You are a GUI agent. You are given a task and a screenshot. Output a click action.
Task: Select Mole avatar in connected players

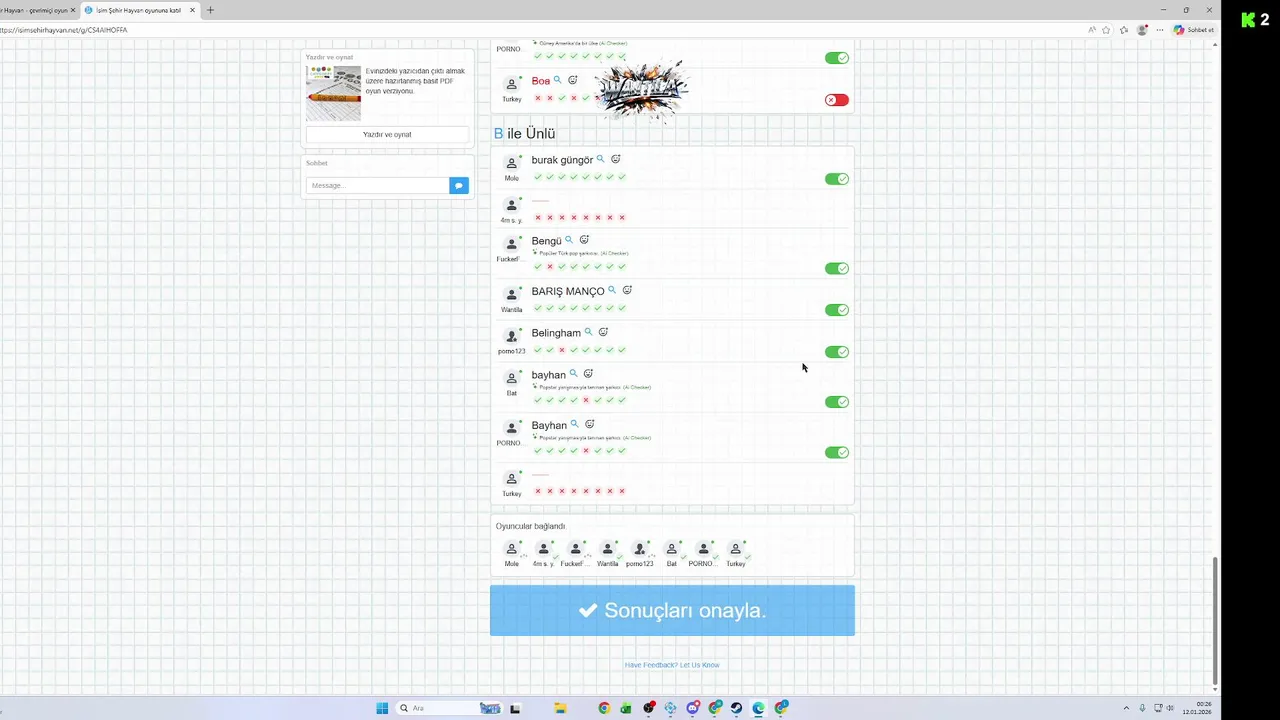click(511, 549)
